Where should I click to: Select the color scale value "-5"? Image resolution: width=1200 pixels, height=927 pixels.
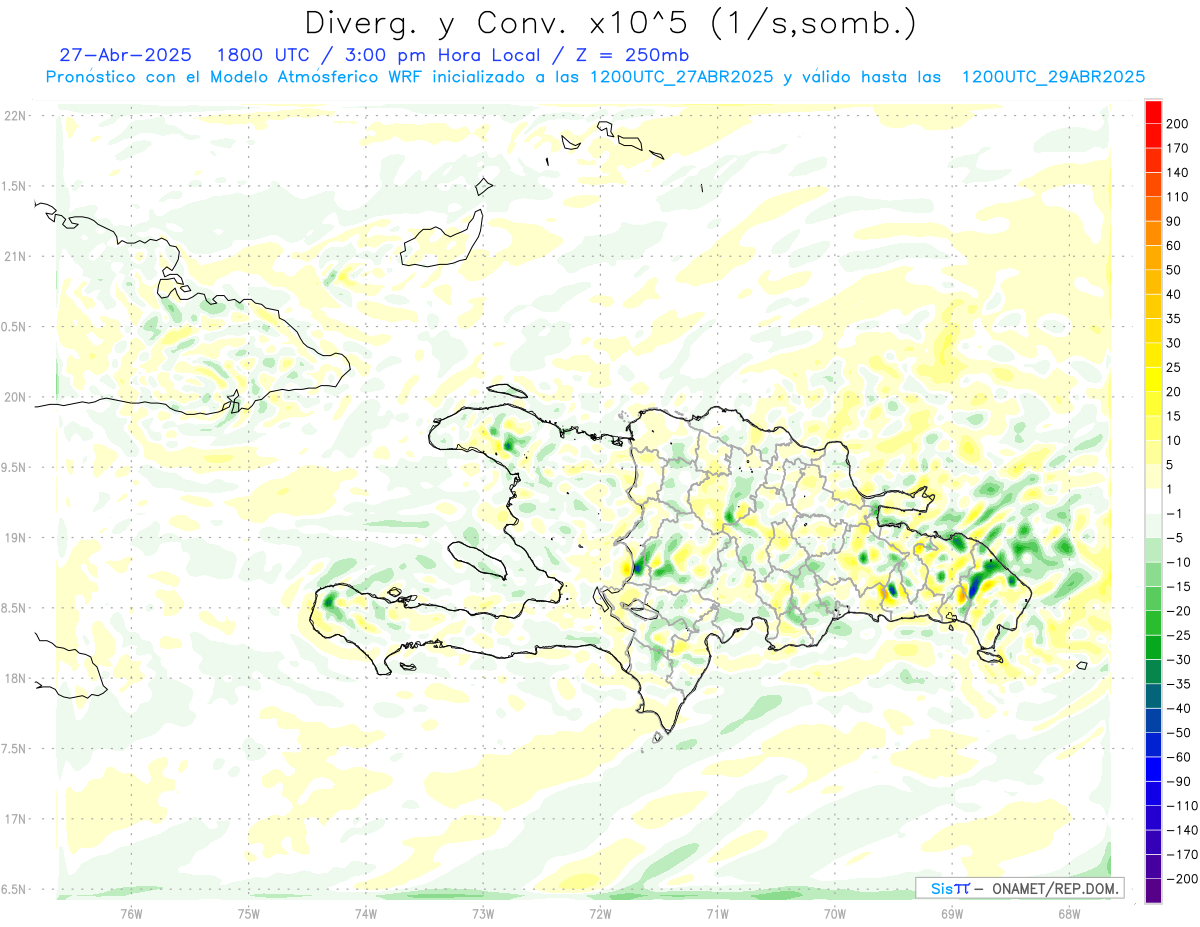1176,538
